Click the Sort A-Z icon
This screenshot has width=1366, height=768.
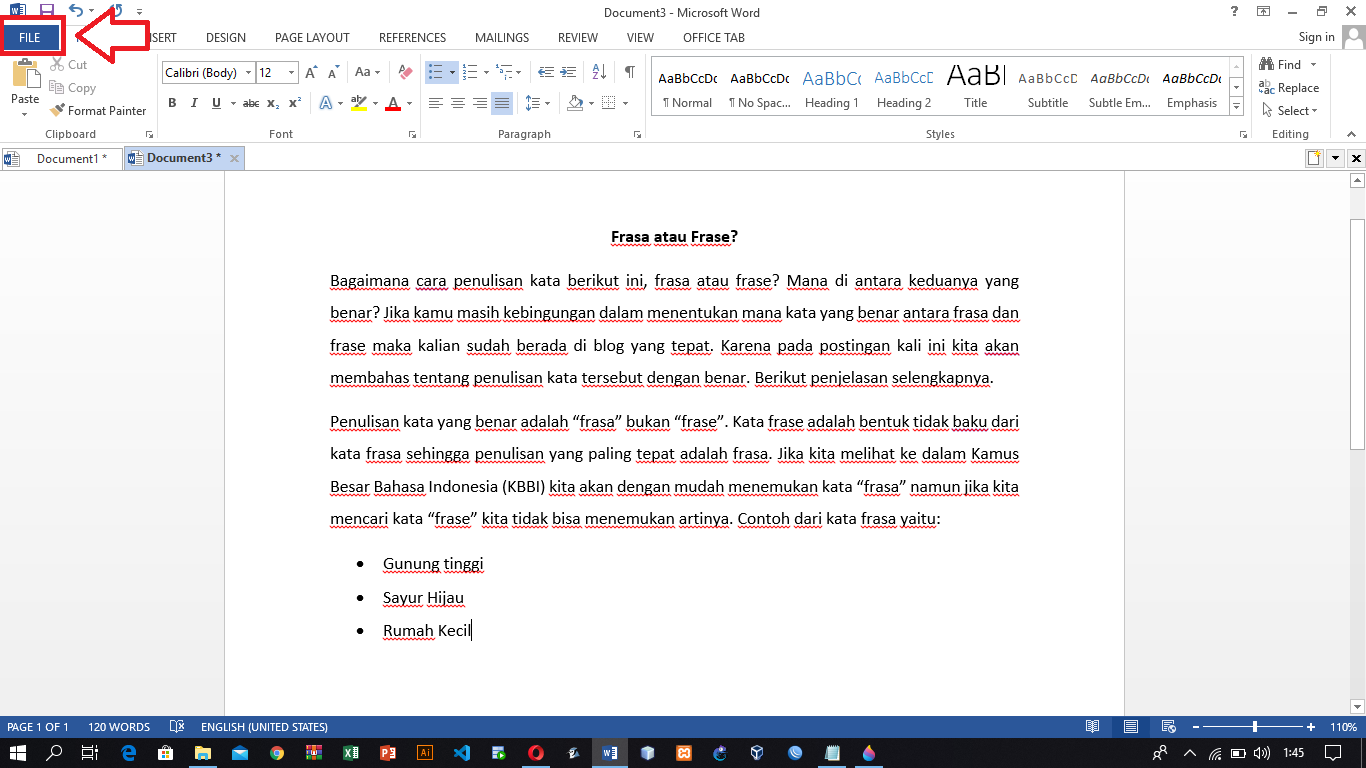[599, 73]
